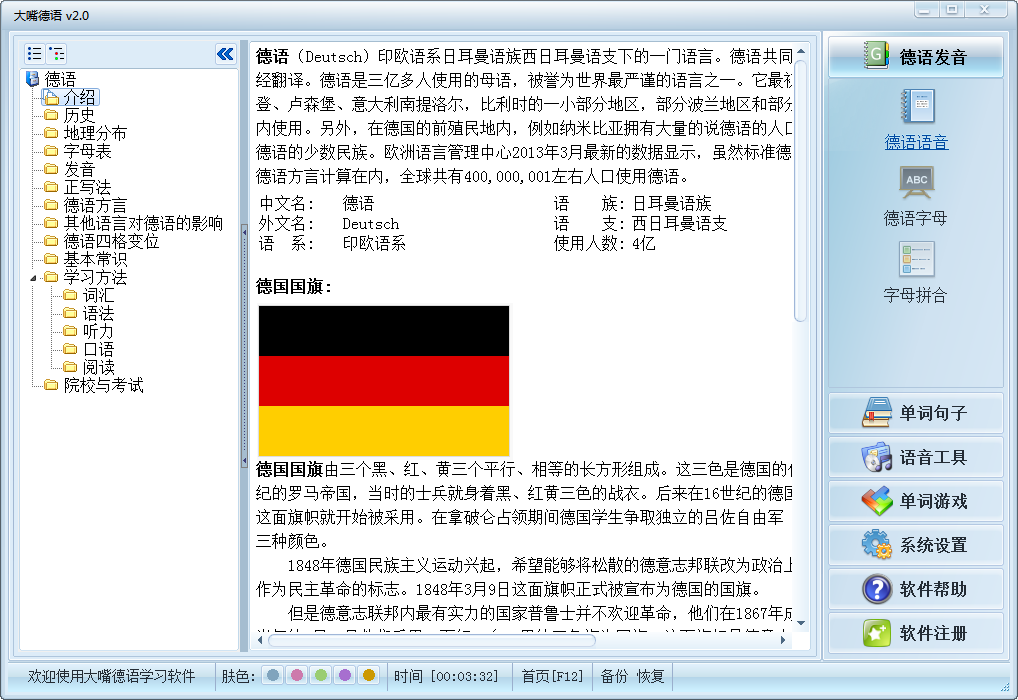Click the panel splitter collapse handle
Image resolution: width=1018 pixels, height=700 pixels.
coord(244,345)
